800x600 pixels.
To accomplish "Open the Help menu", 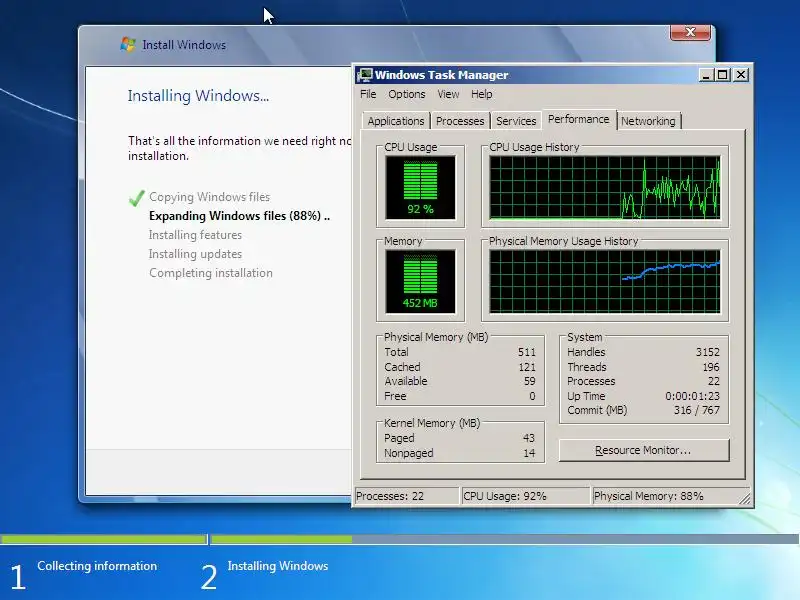I will click(x=482, y=94).
